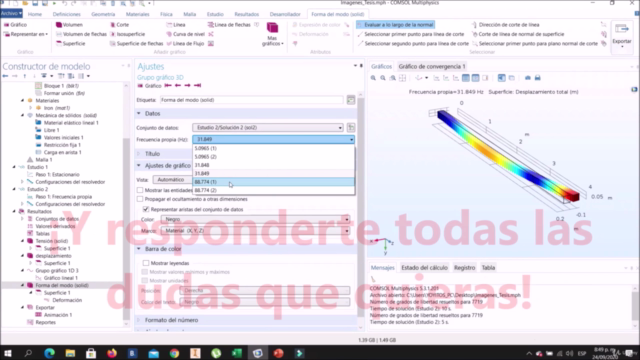This screenshot has width=640, height=360.
Task: Switch to Estado del cálculo tab
Action: point(424,268)
